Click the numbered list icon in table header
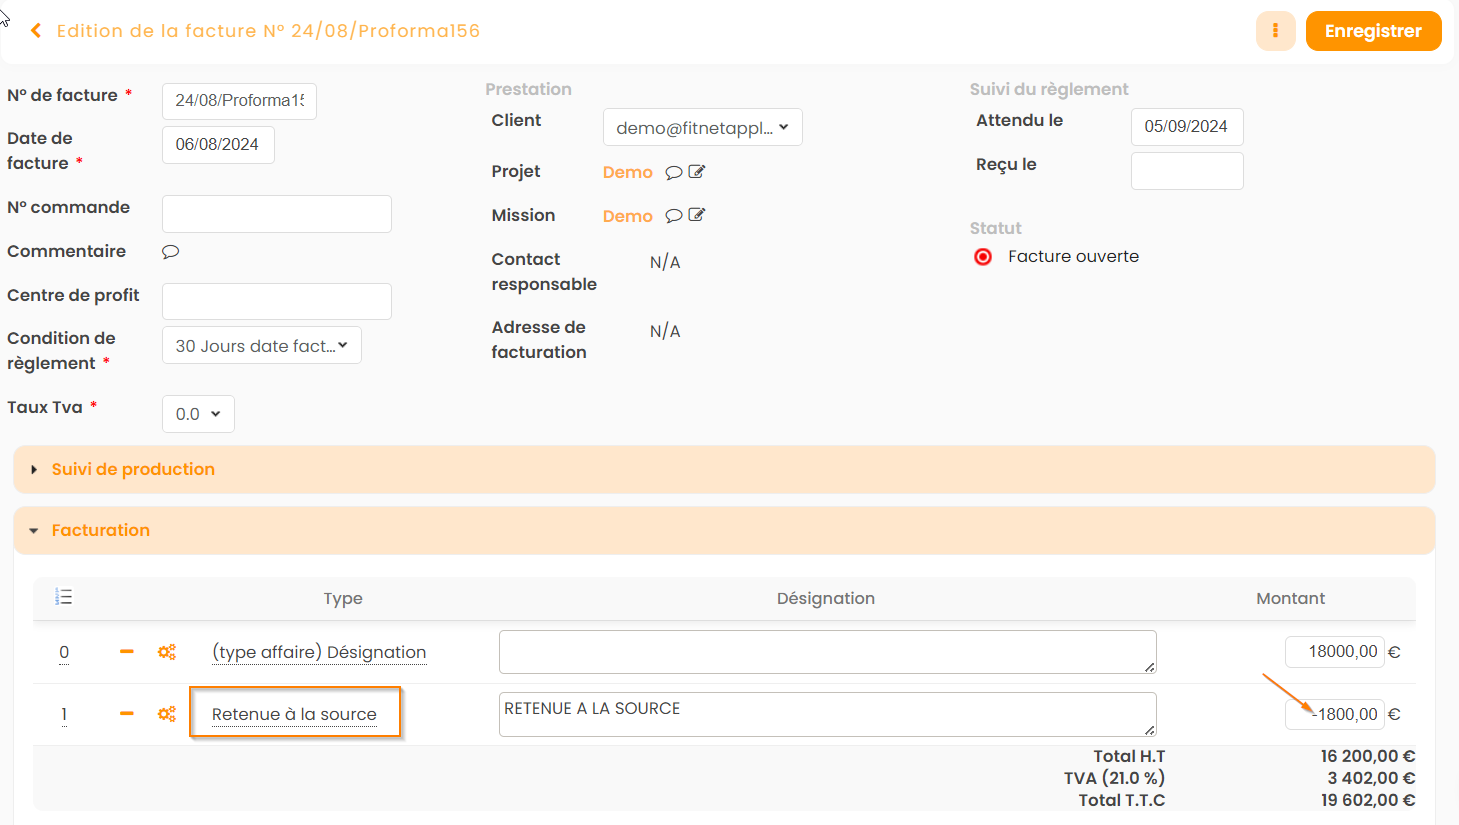This screenshot has width=1459, height=825. 64,597
